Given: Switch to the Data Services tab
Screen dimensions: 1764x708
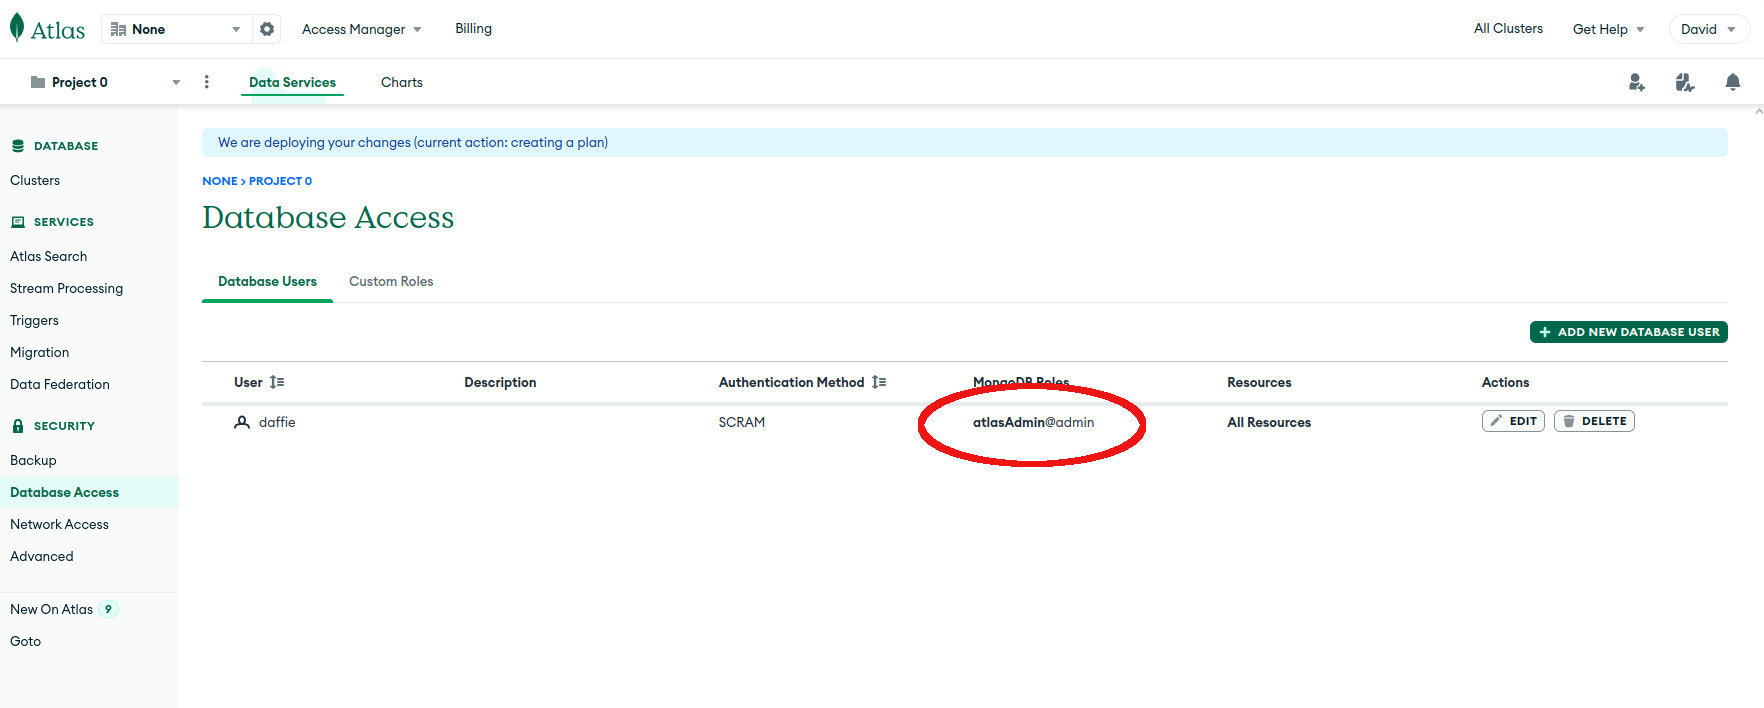Looking at the screenshot, I should 292,82.
